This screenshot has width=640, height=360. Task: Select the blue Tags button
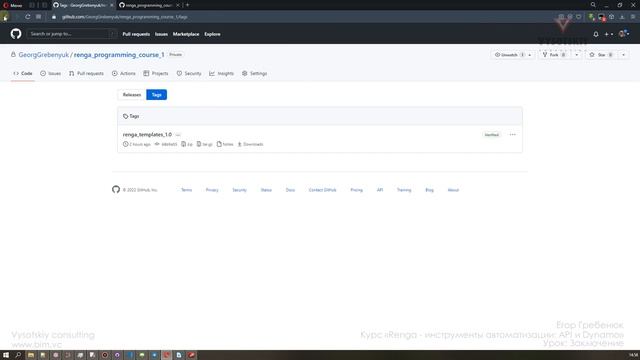coord(156,95)
